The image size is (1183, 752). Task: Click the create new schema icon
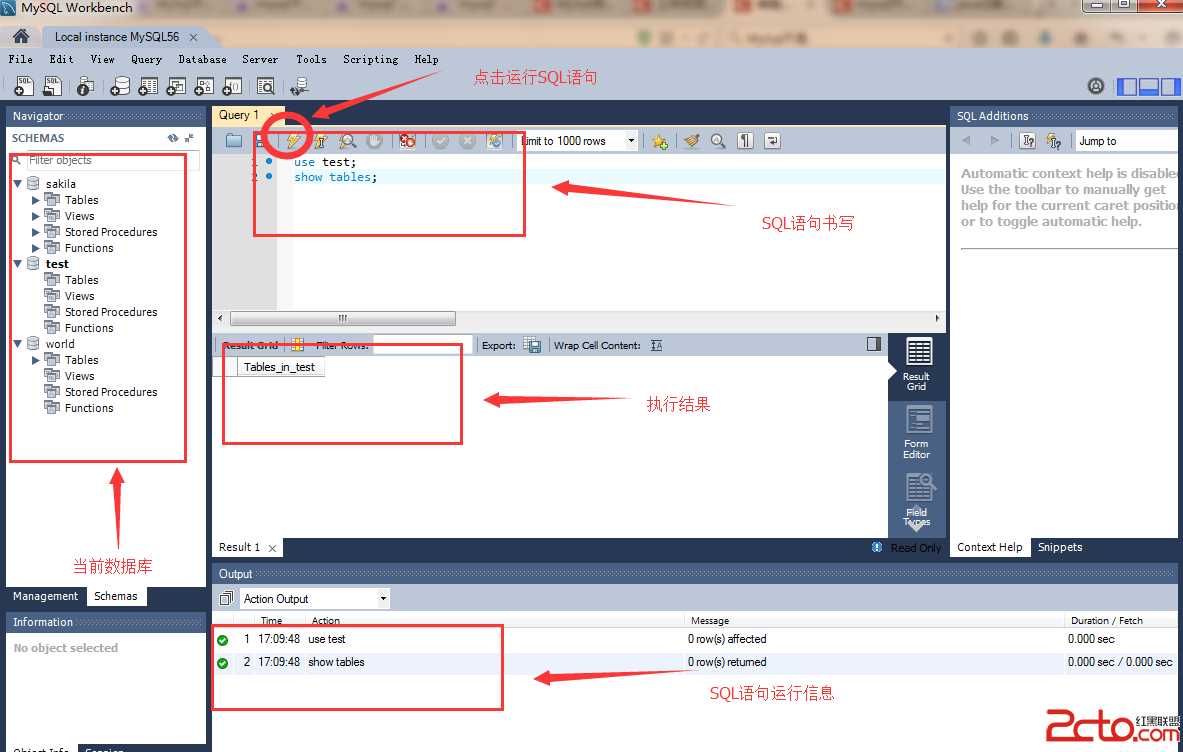click(120, 87)
